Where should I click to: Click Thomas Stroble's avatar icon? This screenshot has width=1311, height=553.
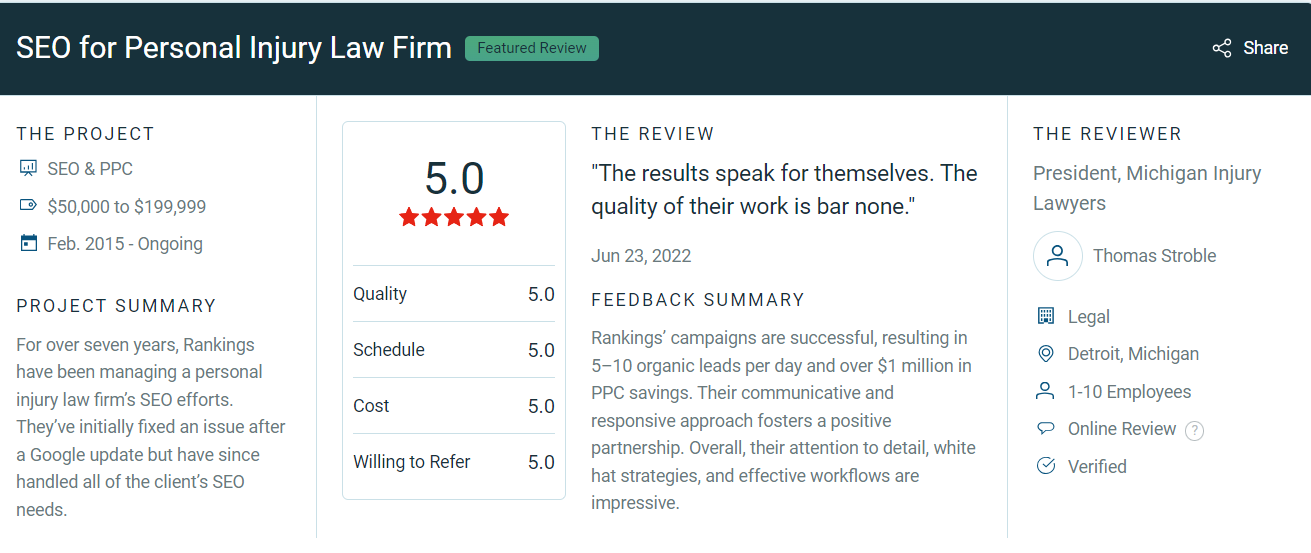tap(1057, 256)
